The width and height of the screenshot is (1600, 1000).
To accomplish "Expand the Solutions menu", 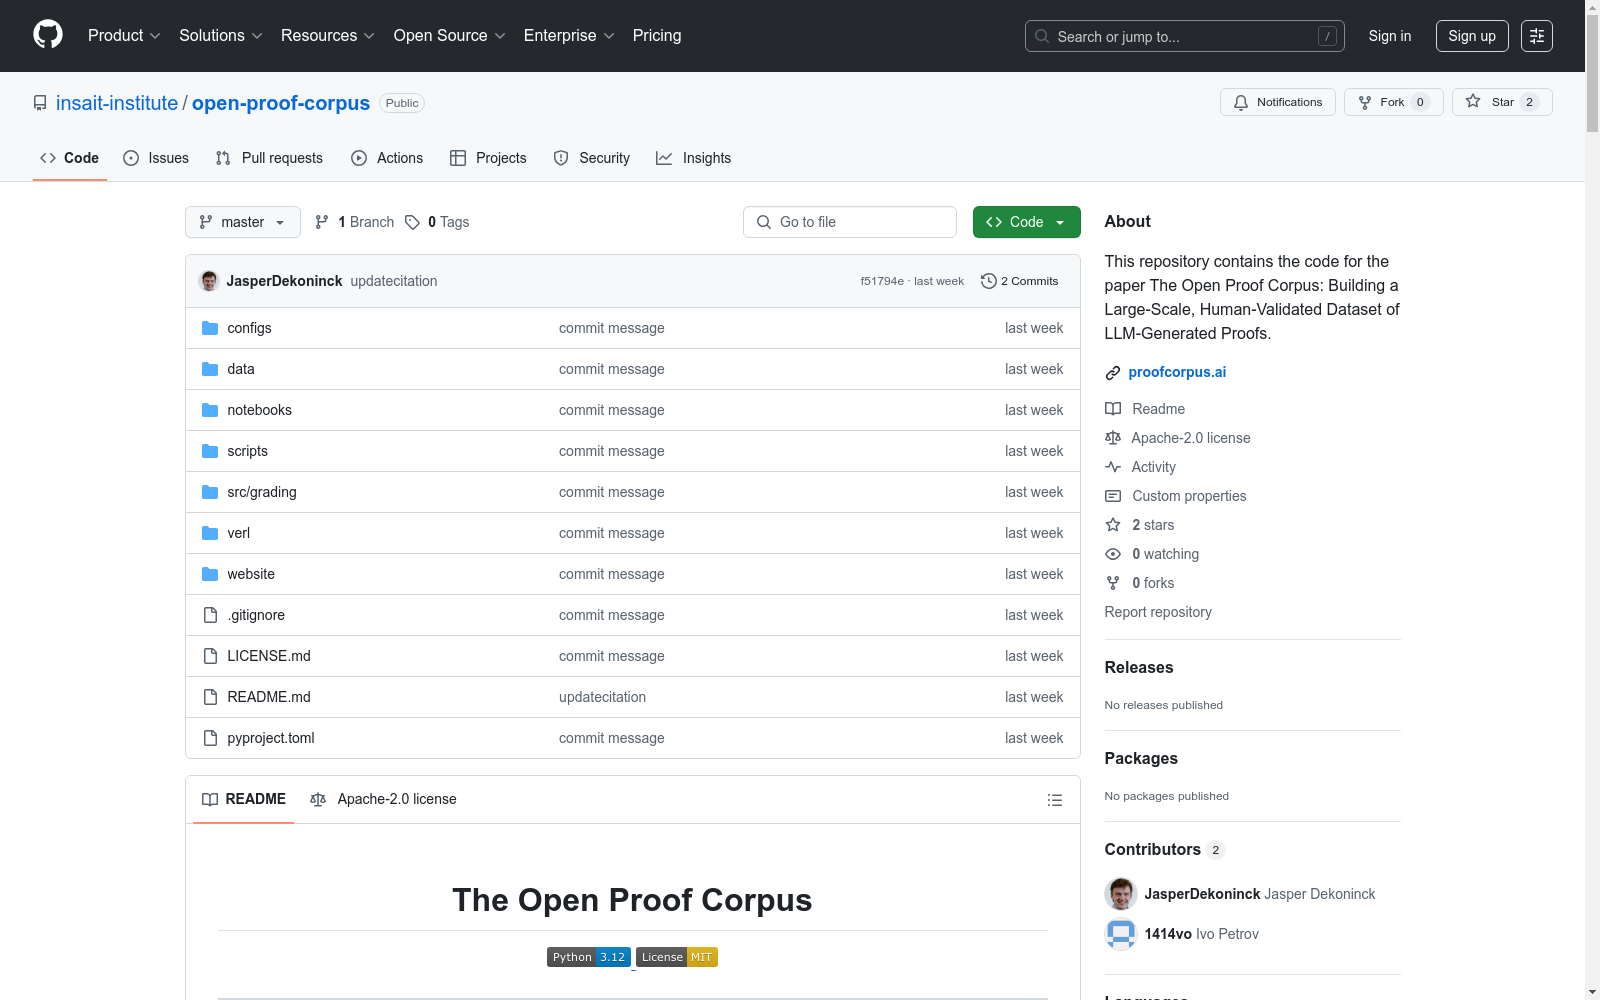I will click(x=221, y=36).
